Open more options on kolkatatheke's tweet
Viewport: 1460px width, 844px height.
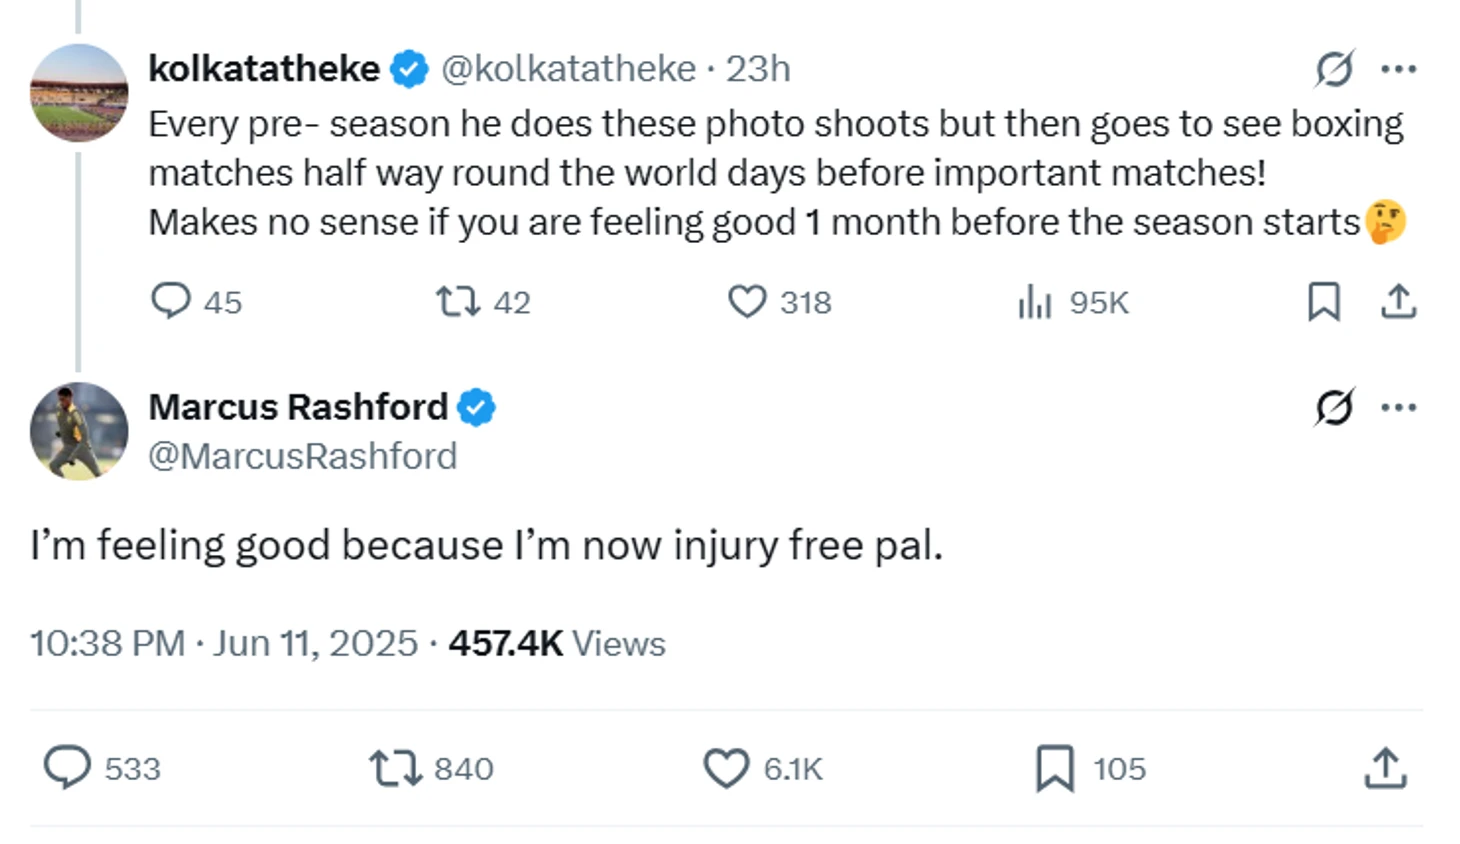(1398, 69)
